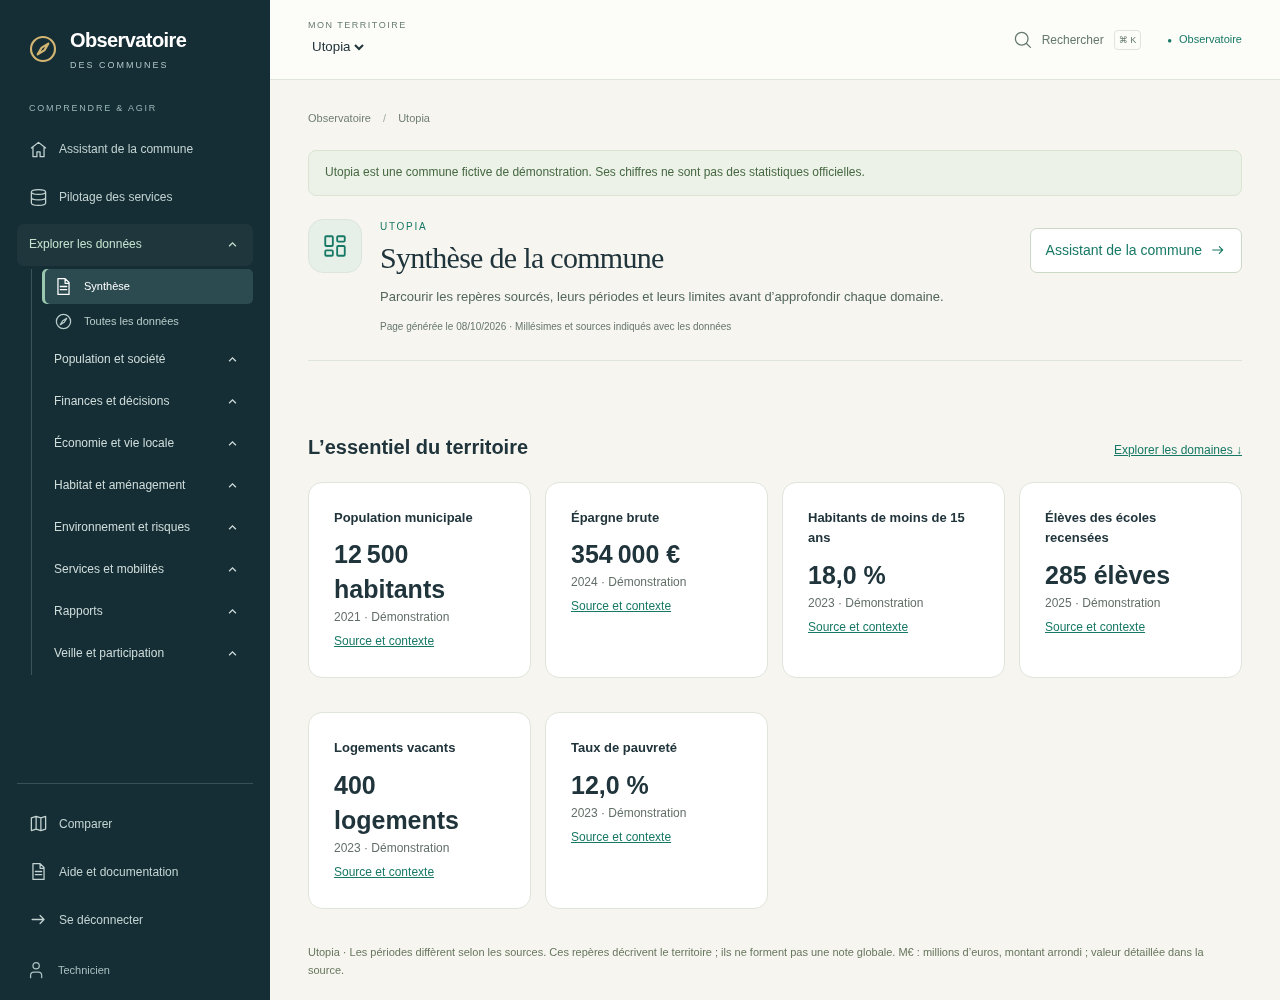Open the Comparer page
Image resolution: width=1280 pixels, height=1000 pixels.
135,824
